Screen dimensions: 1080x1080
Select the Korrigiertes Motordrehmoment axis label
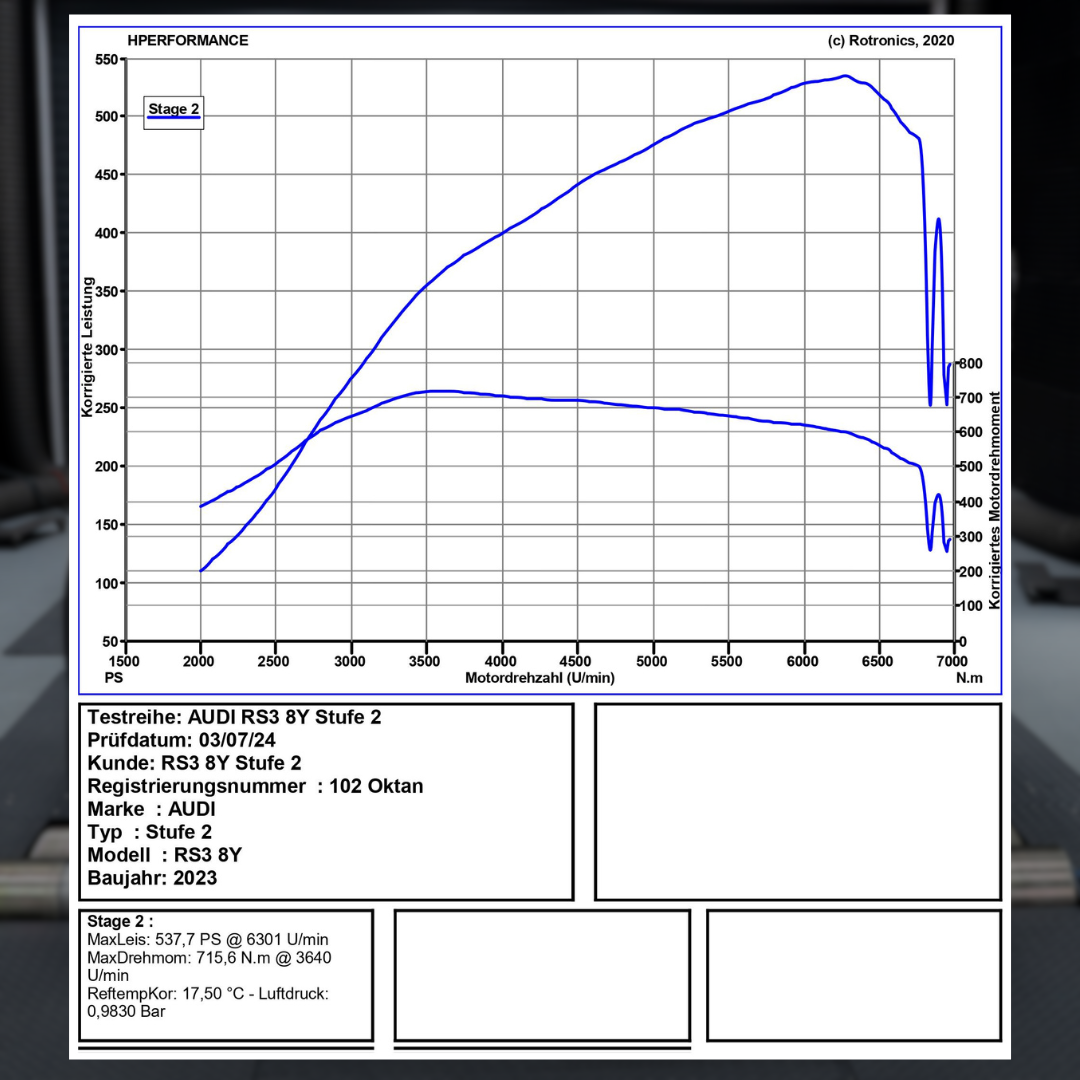point(994,500)
